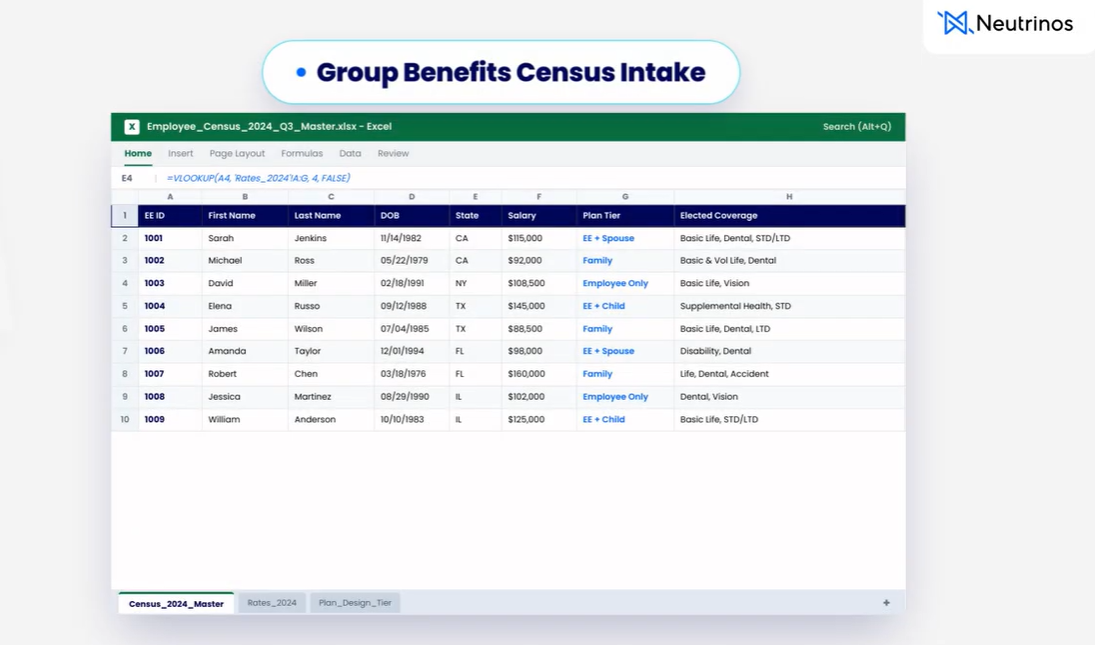Click the VLOOKUP formula bar
The image size is (1095, 645).
click(258, 178)
